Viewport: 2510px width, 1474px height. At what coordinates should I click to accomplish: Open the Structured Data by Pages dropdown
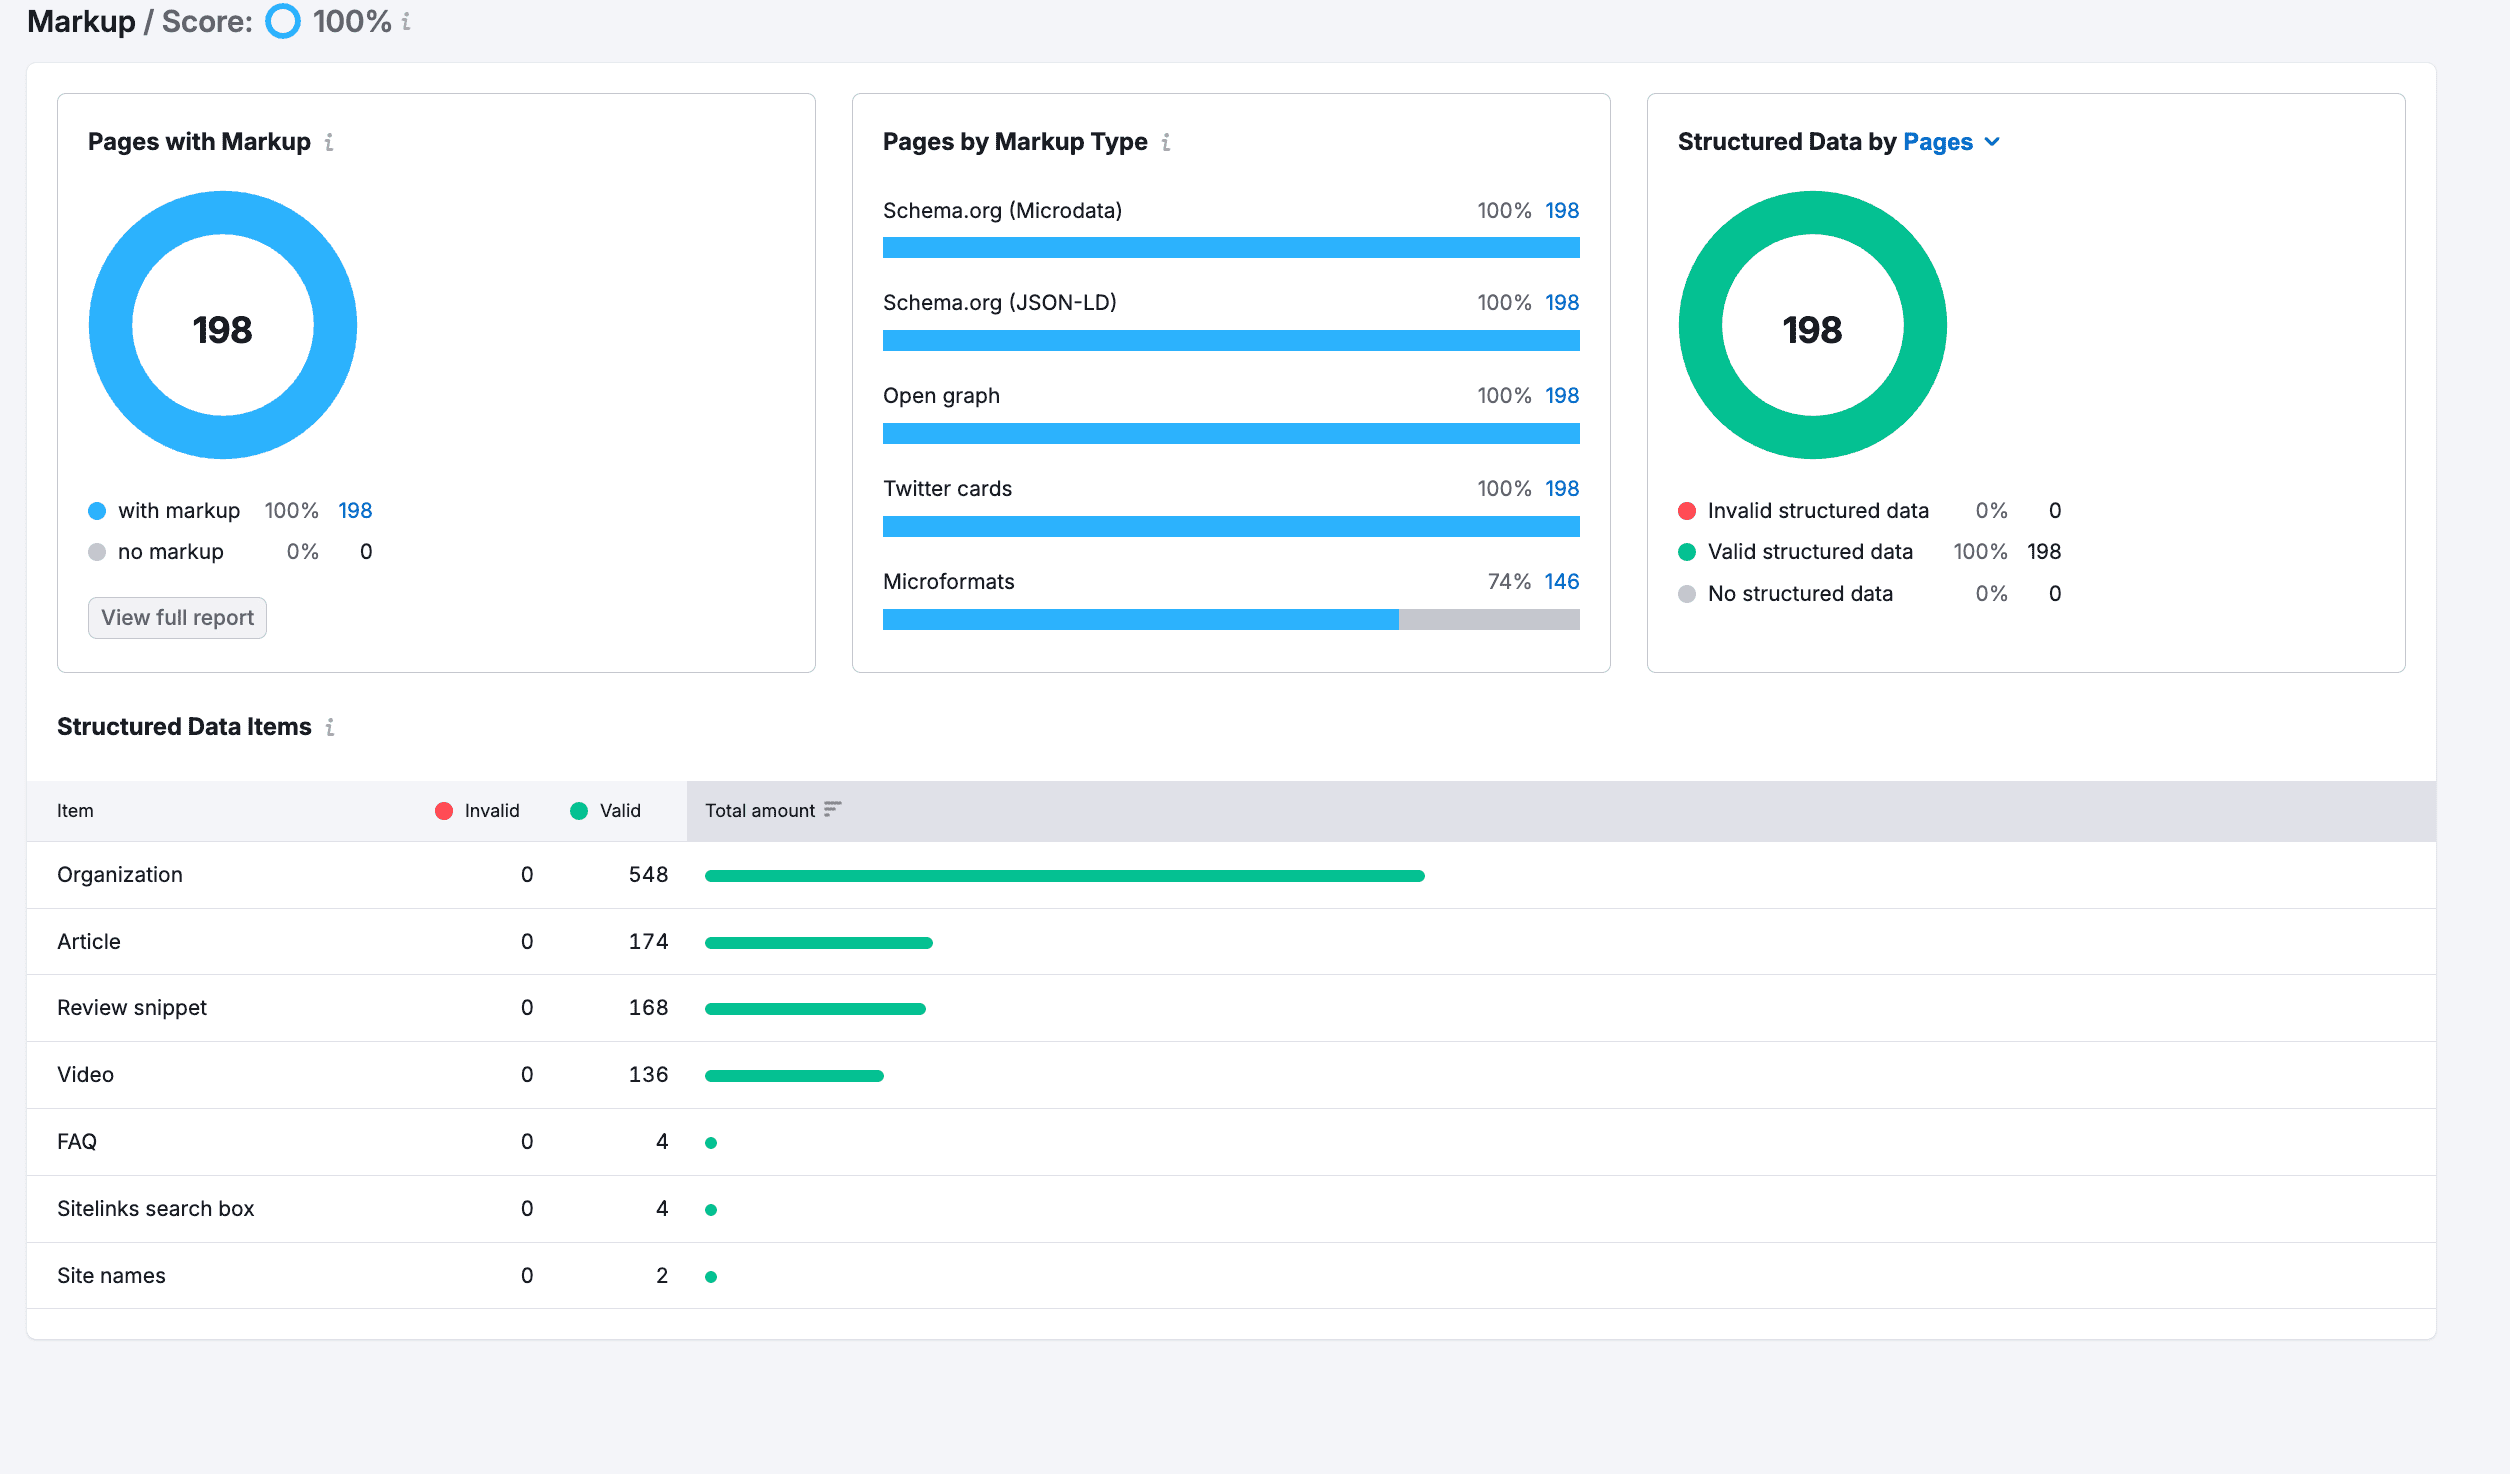(1938, 142)
